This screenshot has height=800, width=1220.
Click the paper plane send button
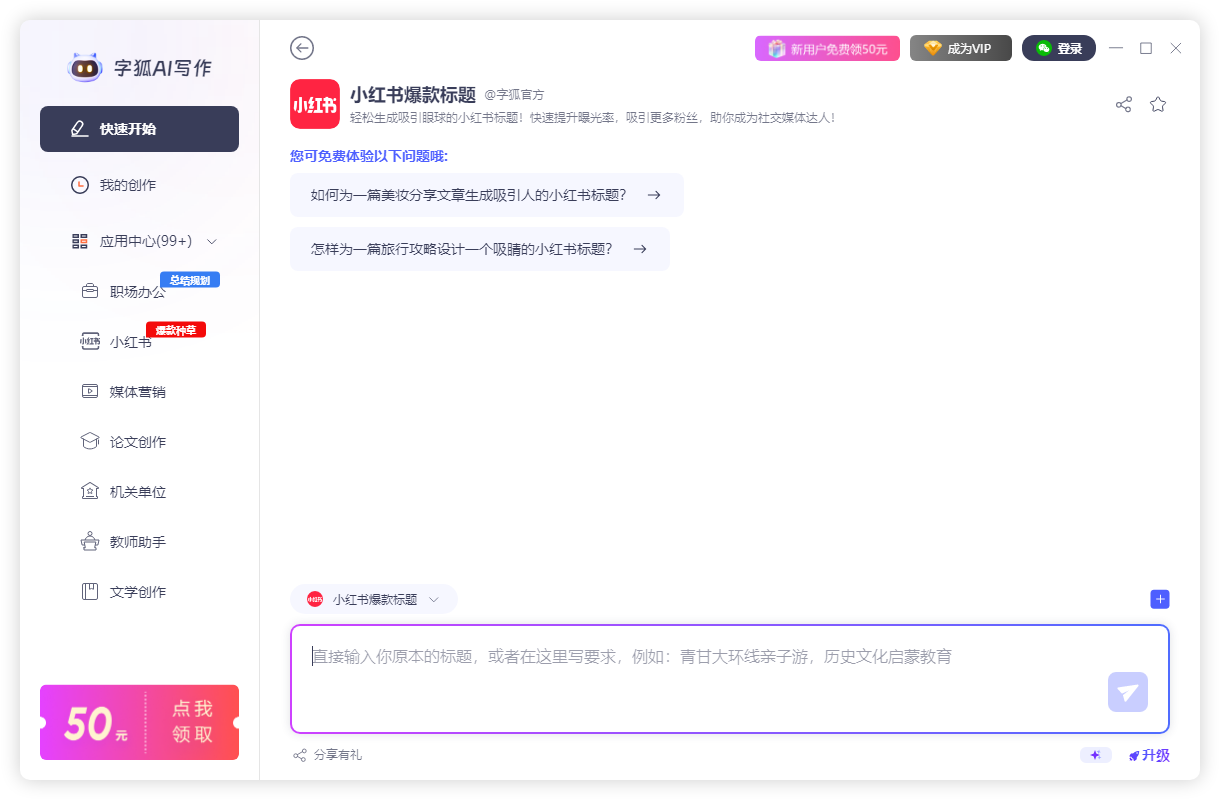pyautogui.click(x=1127, y=692)
